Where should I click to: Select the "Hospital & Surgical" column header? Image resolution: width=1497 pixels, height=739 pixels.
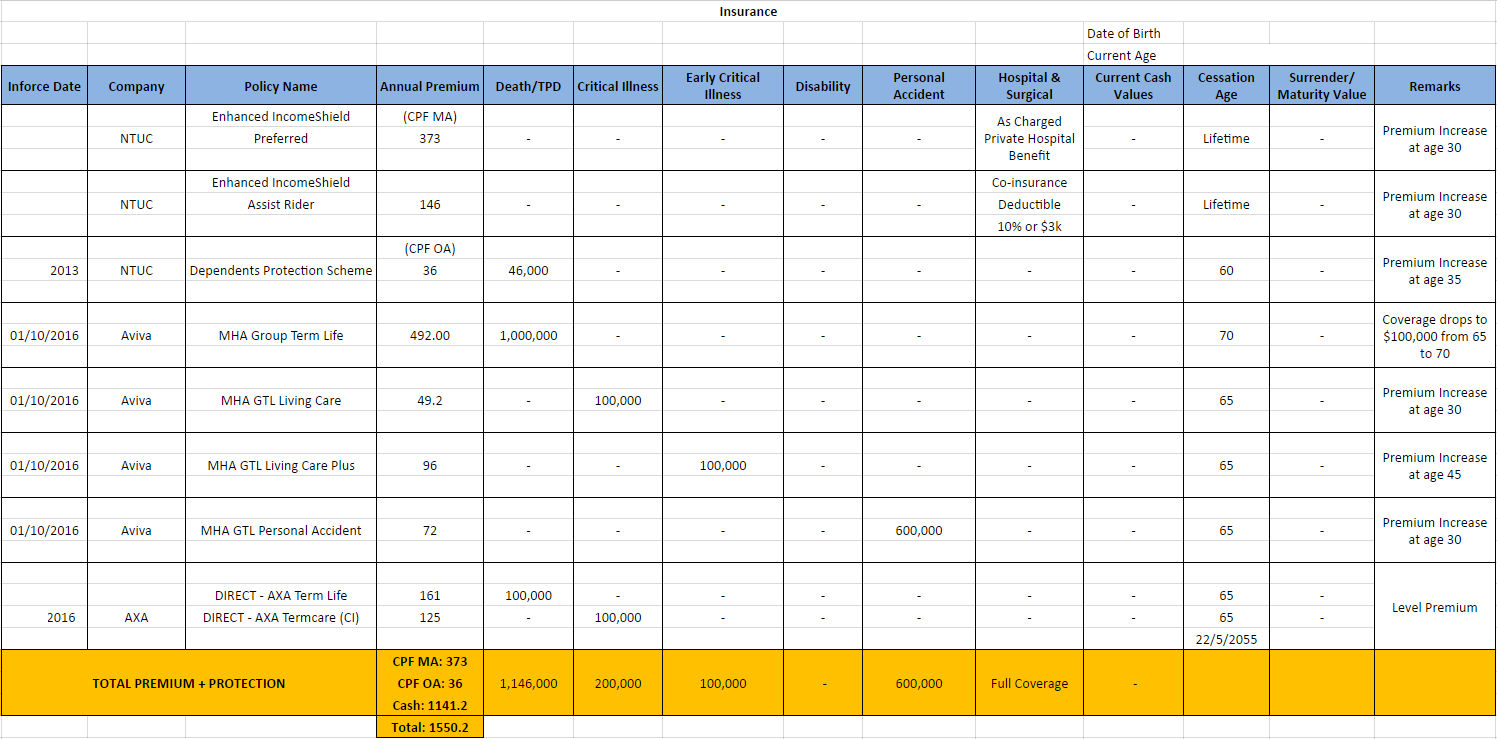(x=1029, y=86)
